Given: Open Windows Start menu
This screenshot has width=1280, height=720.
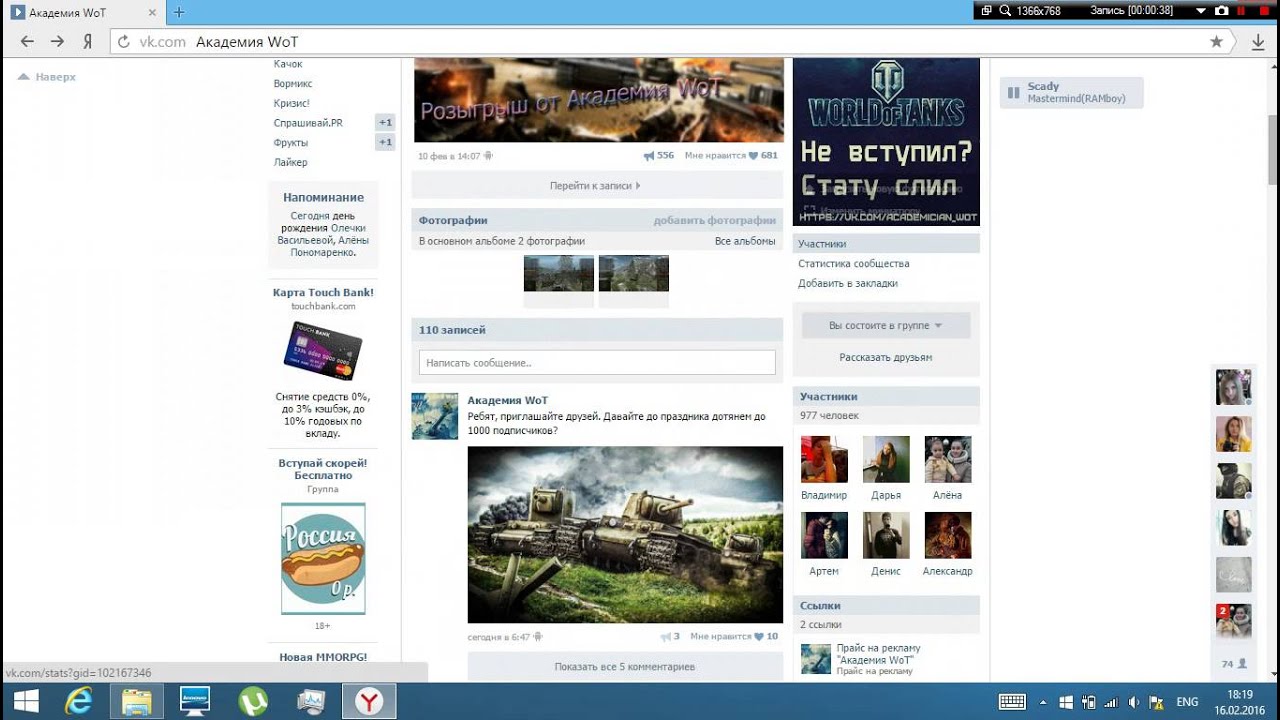Looking at the screenshot, I should [26, 702].
